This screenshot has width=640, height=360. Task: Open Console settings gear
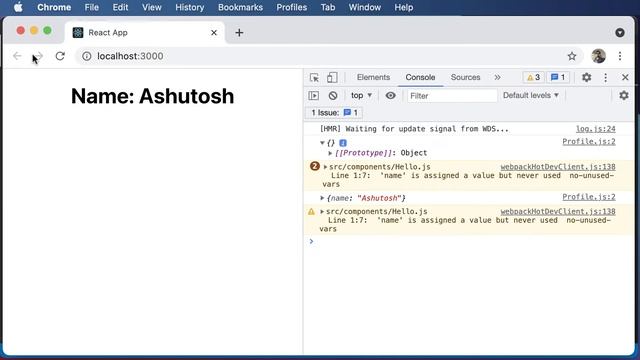[x=624, y=96]
